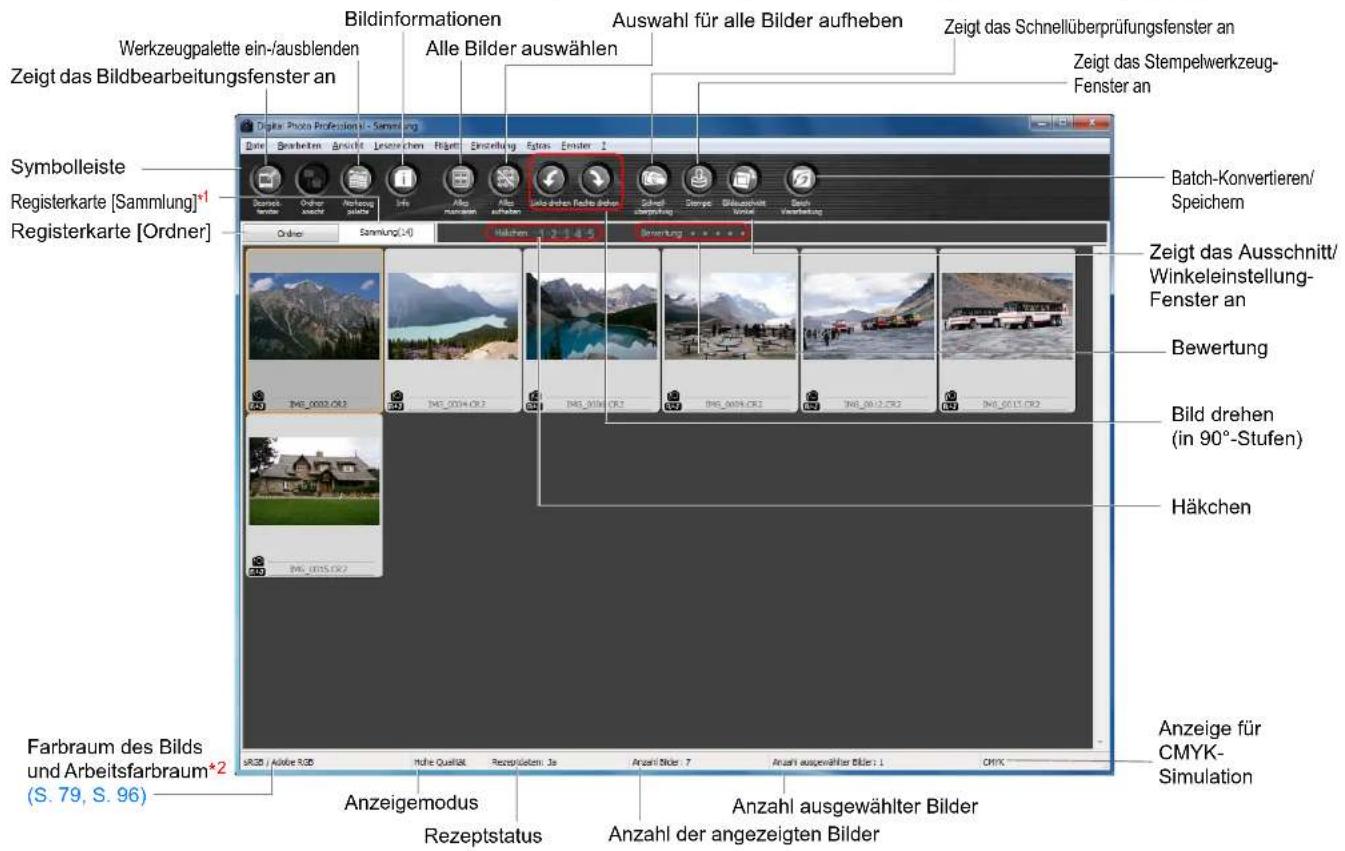The height and width of the screenshot is (851, 1345).
Task: Click the CMYK status bar indicator
Action: [x=996, y=761]
